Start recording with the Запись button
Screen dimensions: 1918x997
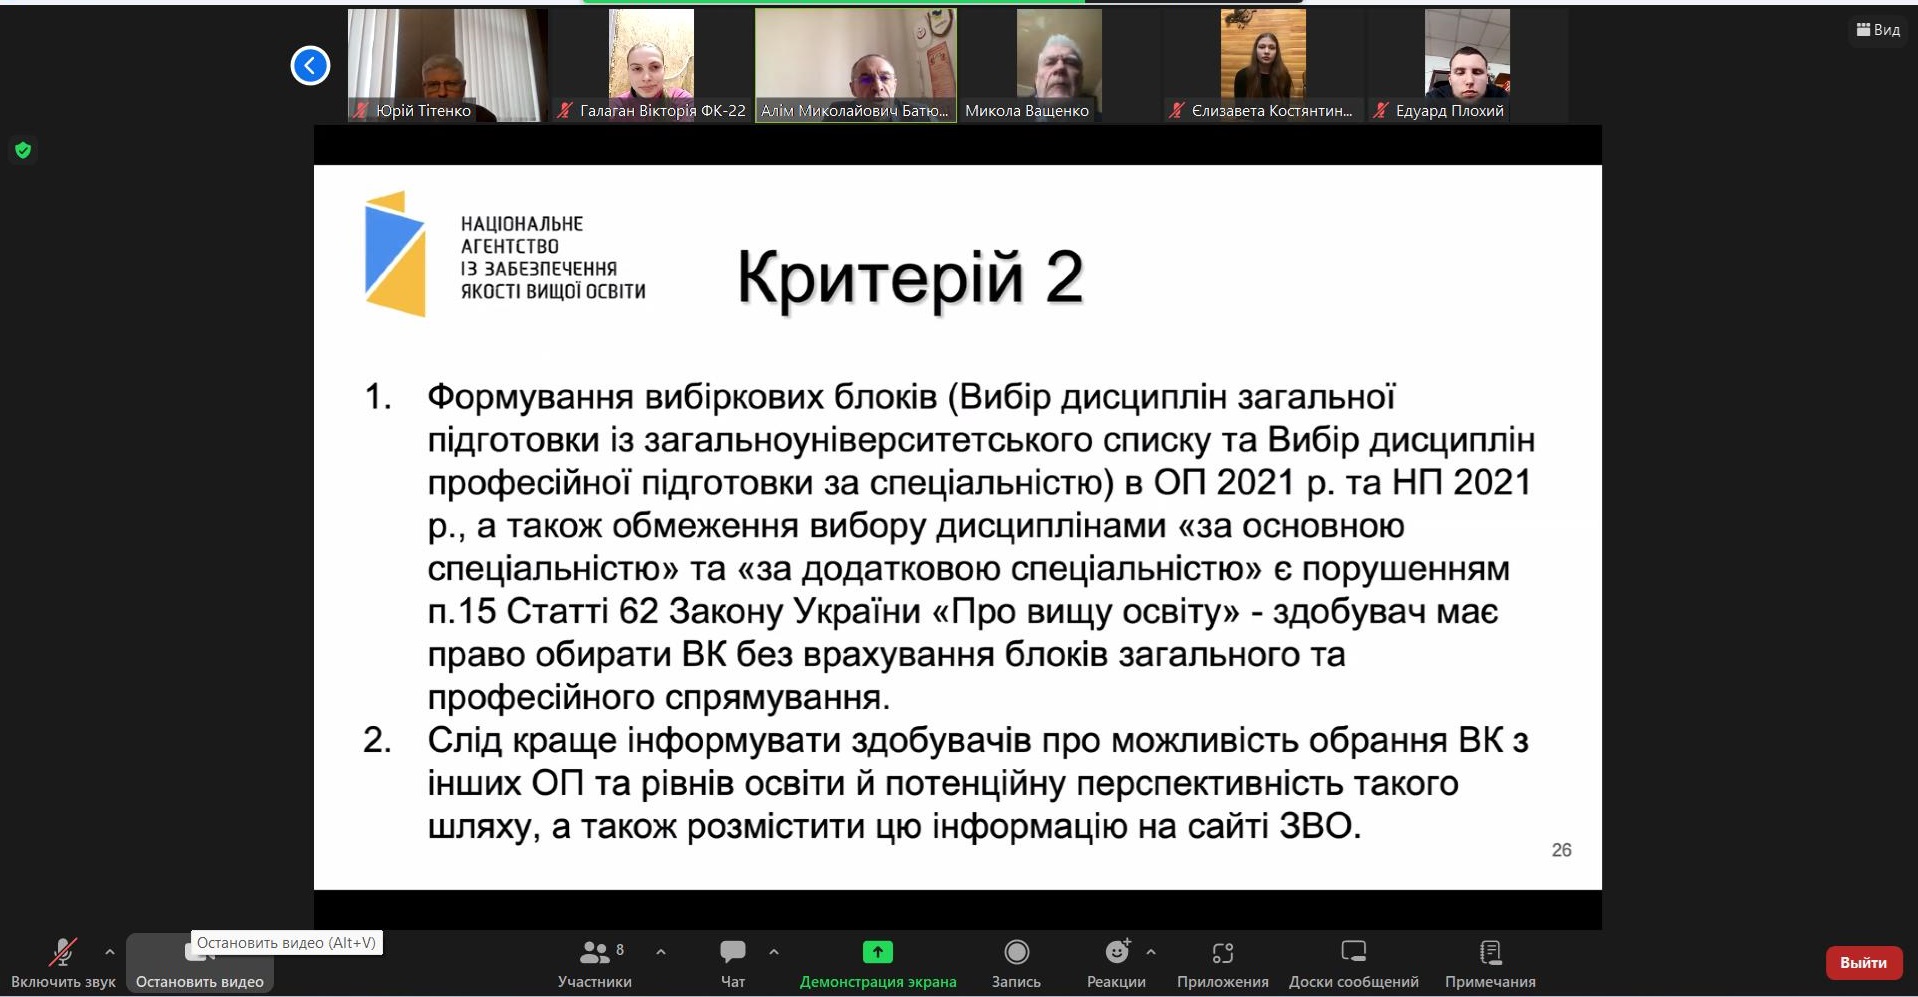coord(1016,953)
